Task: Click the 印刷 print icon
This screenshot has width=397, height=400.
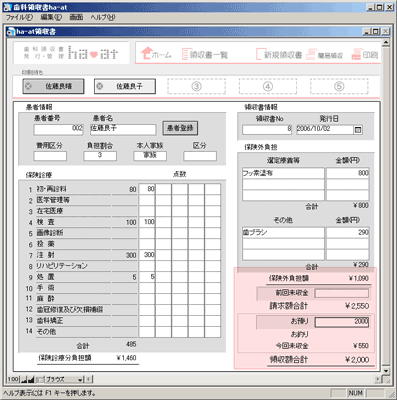Action: 365,55
